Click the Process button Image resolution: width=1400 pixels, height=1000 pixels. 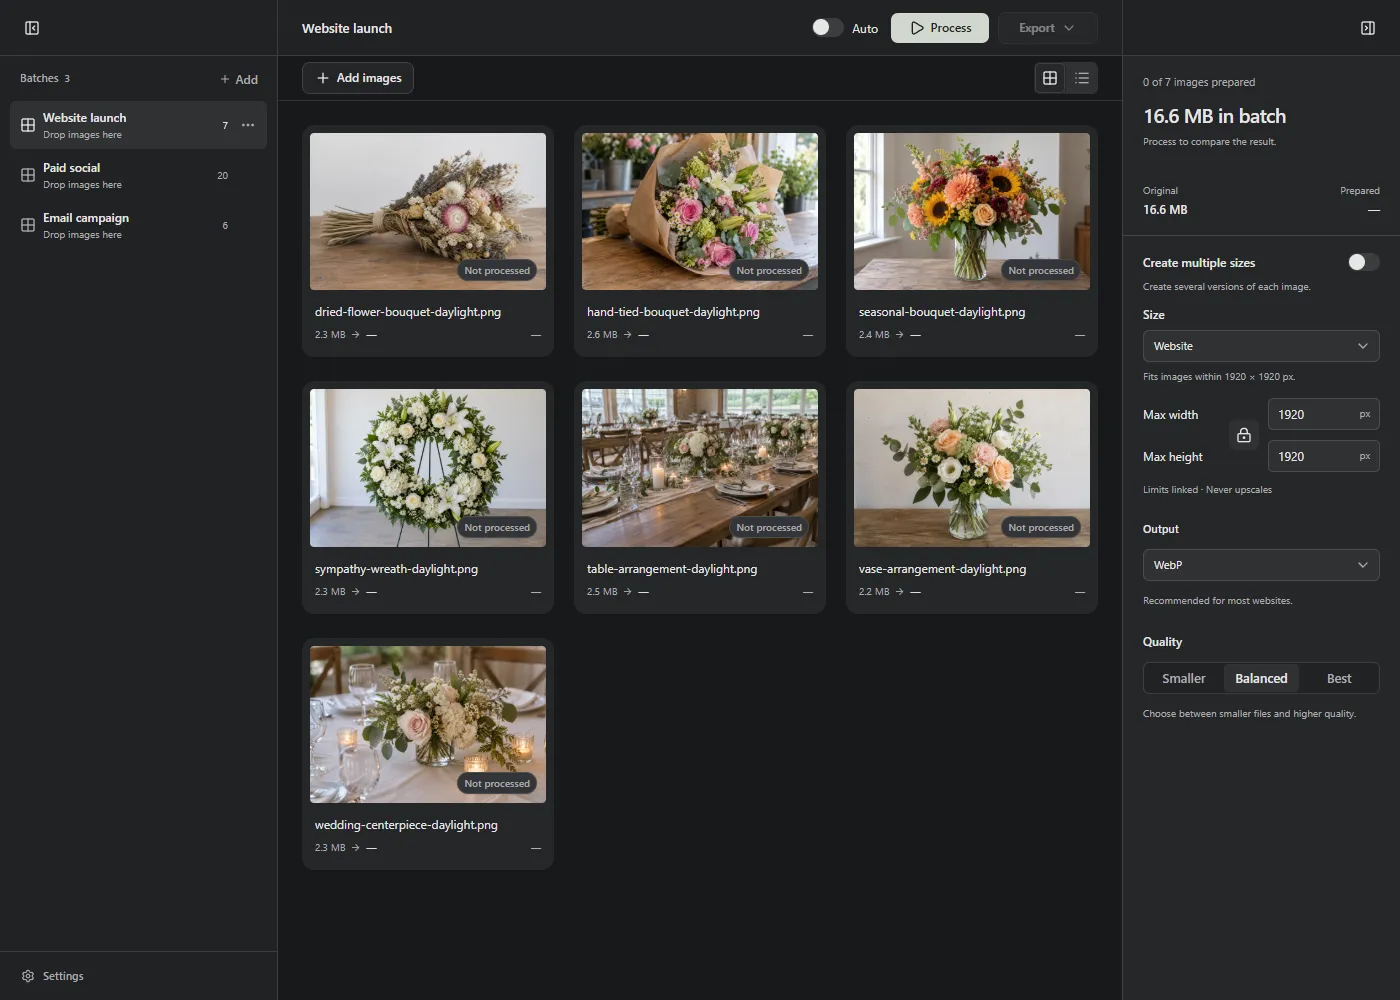940,28
